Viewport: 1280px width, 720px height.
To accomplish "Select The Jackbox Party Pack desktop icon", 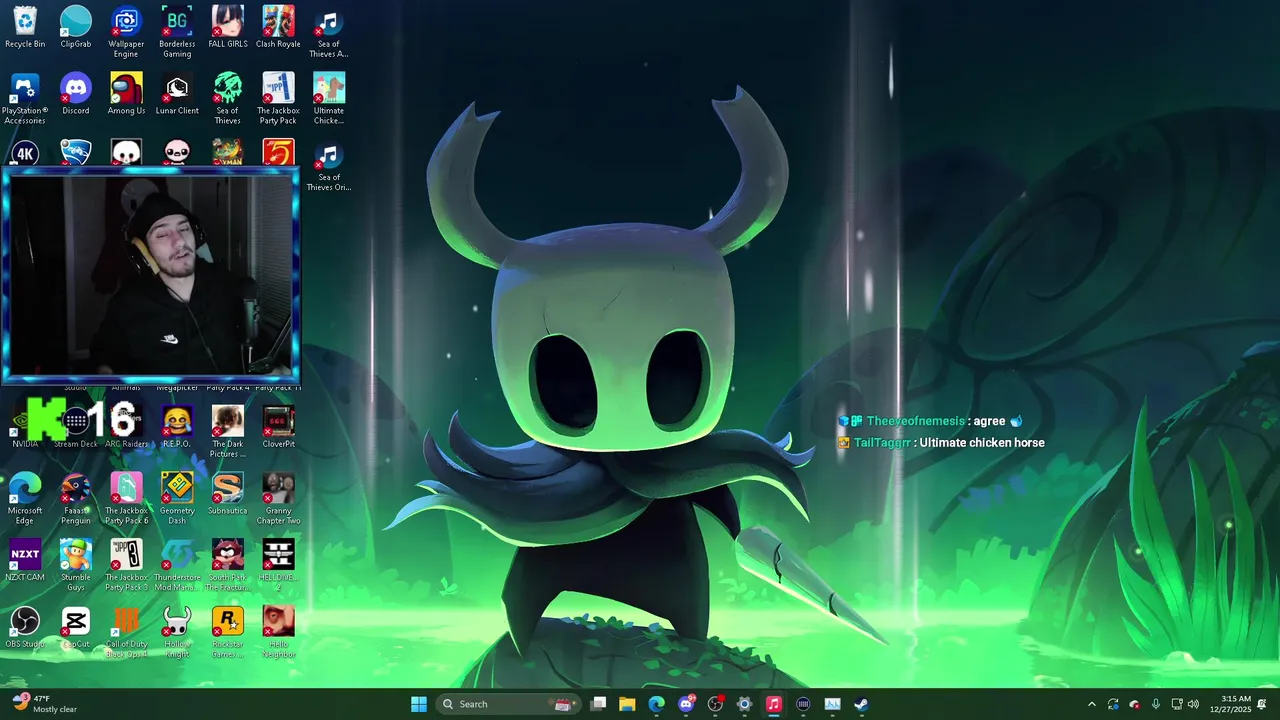I will pos(278,99).
